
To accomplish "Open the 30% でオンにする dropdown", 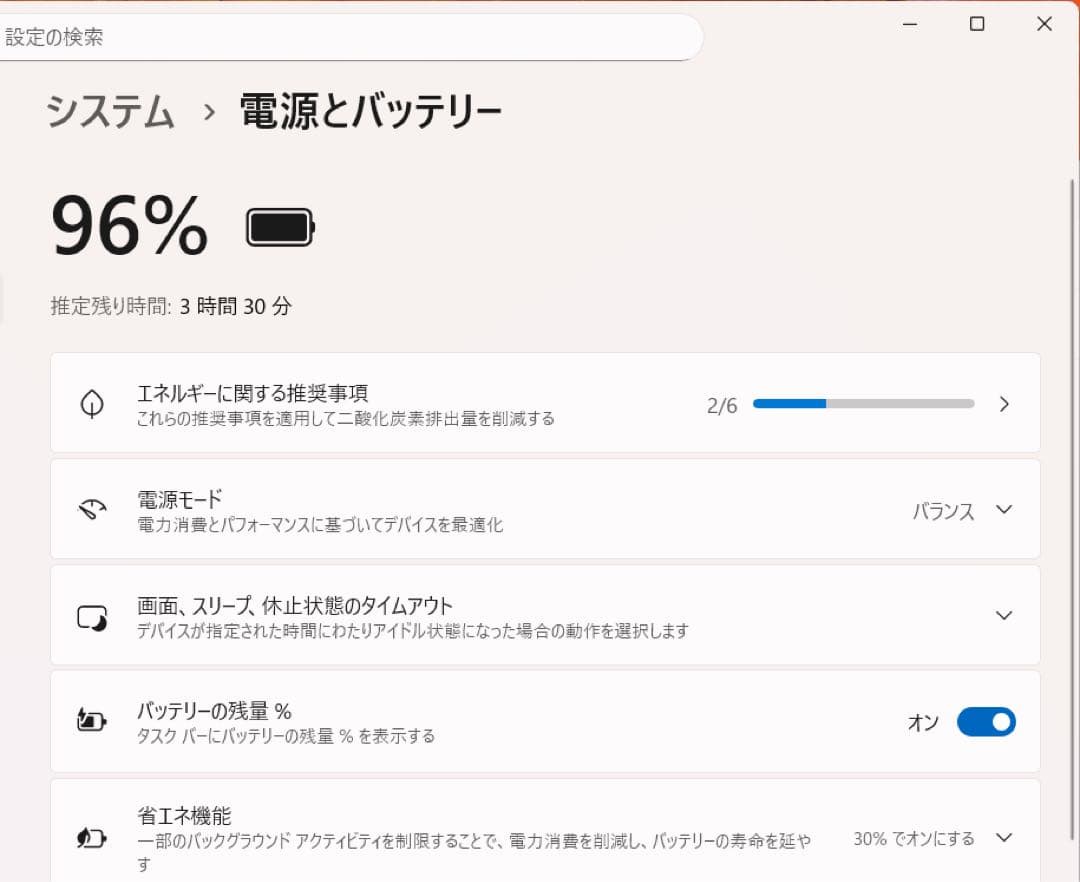I will 915,839.
